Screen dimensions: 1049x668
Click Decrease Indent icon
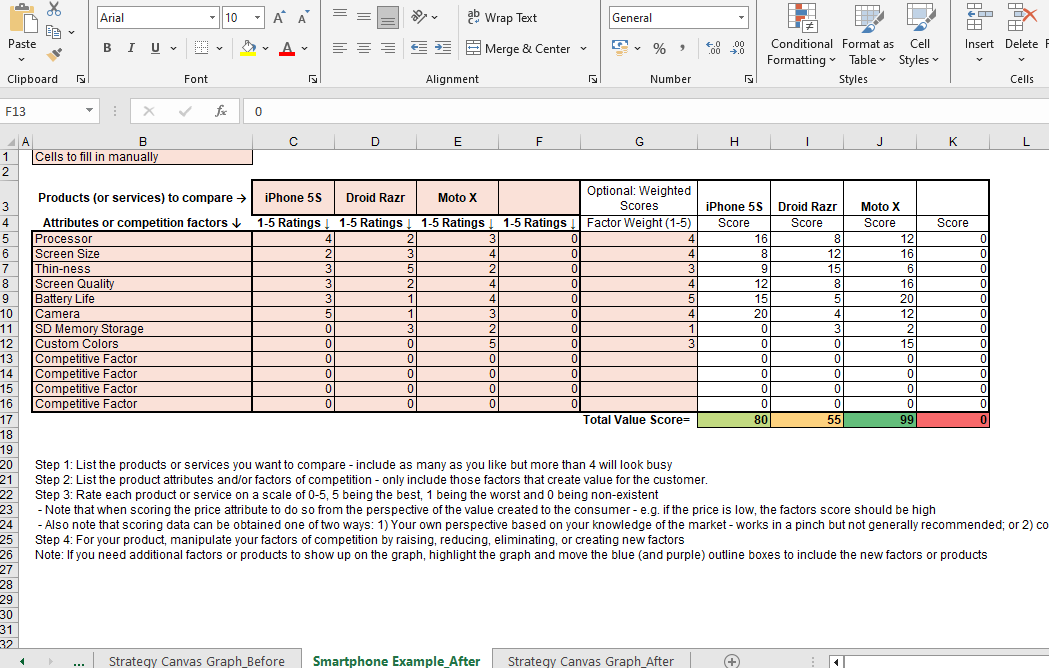point(419,48)
